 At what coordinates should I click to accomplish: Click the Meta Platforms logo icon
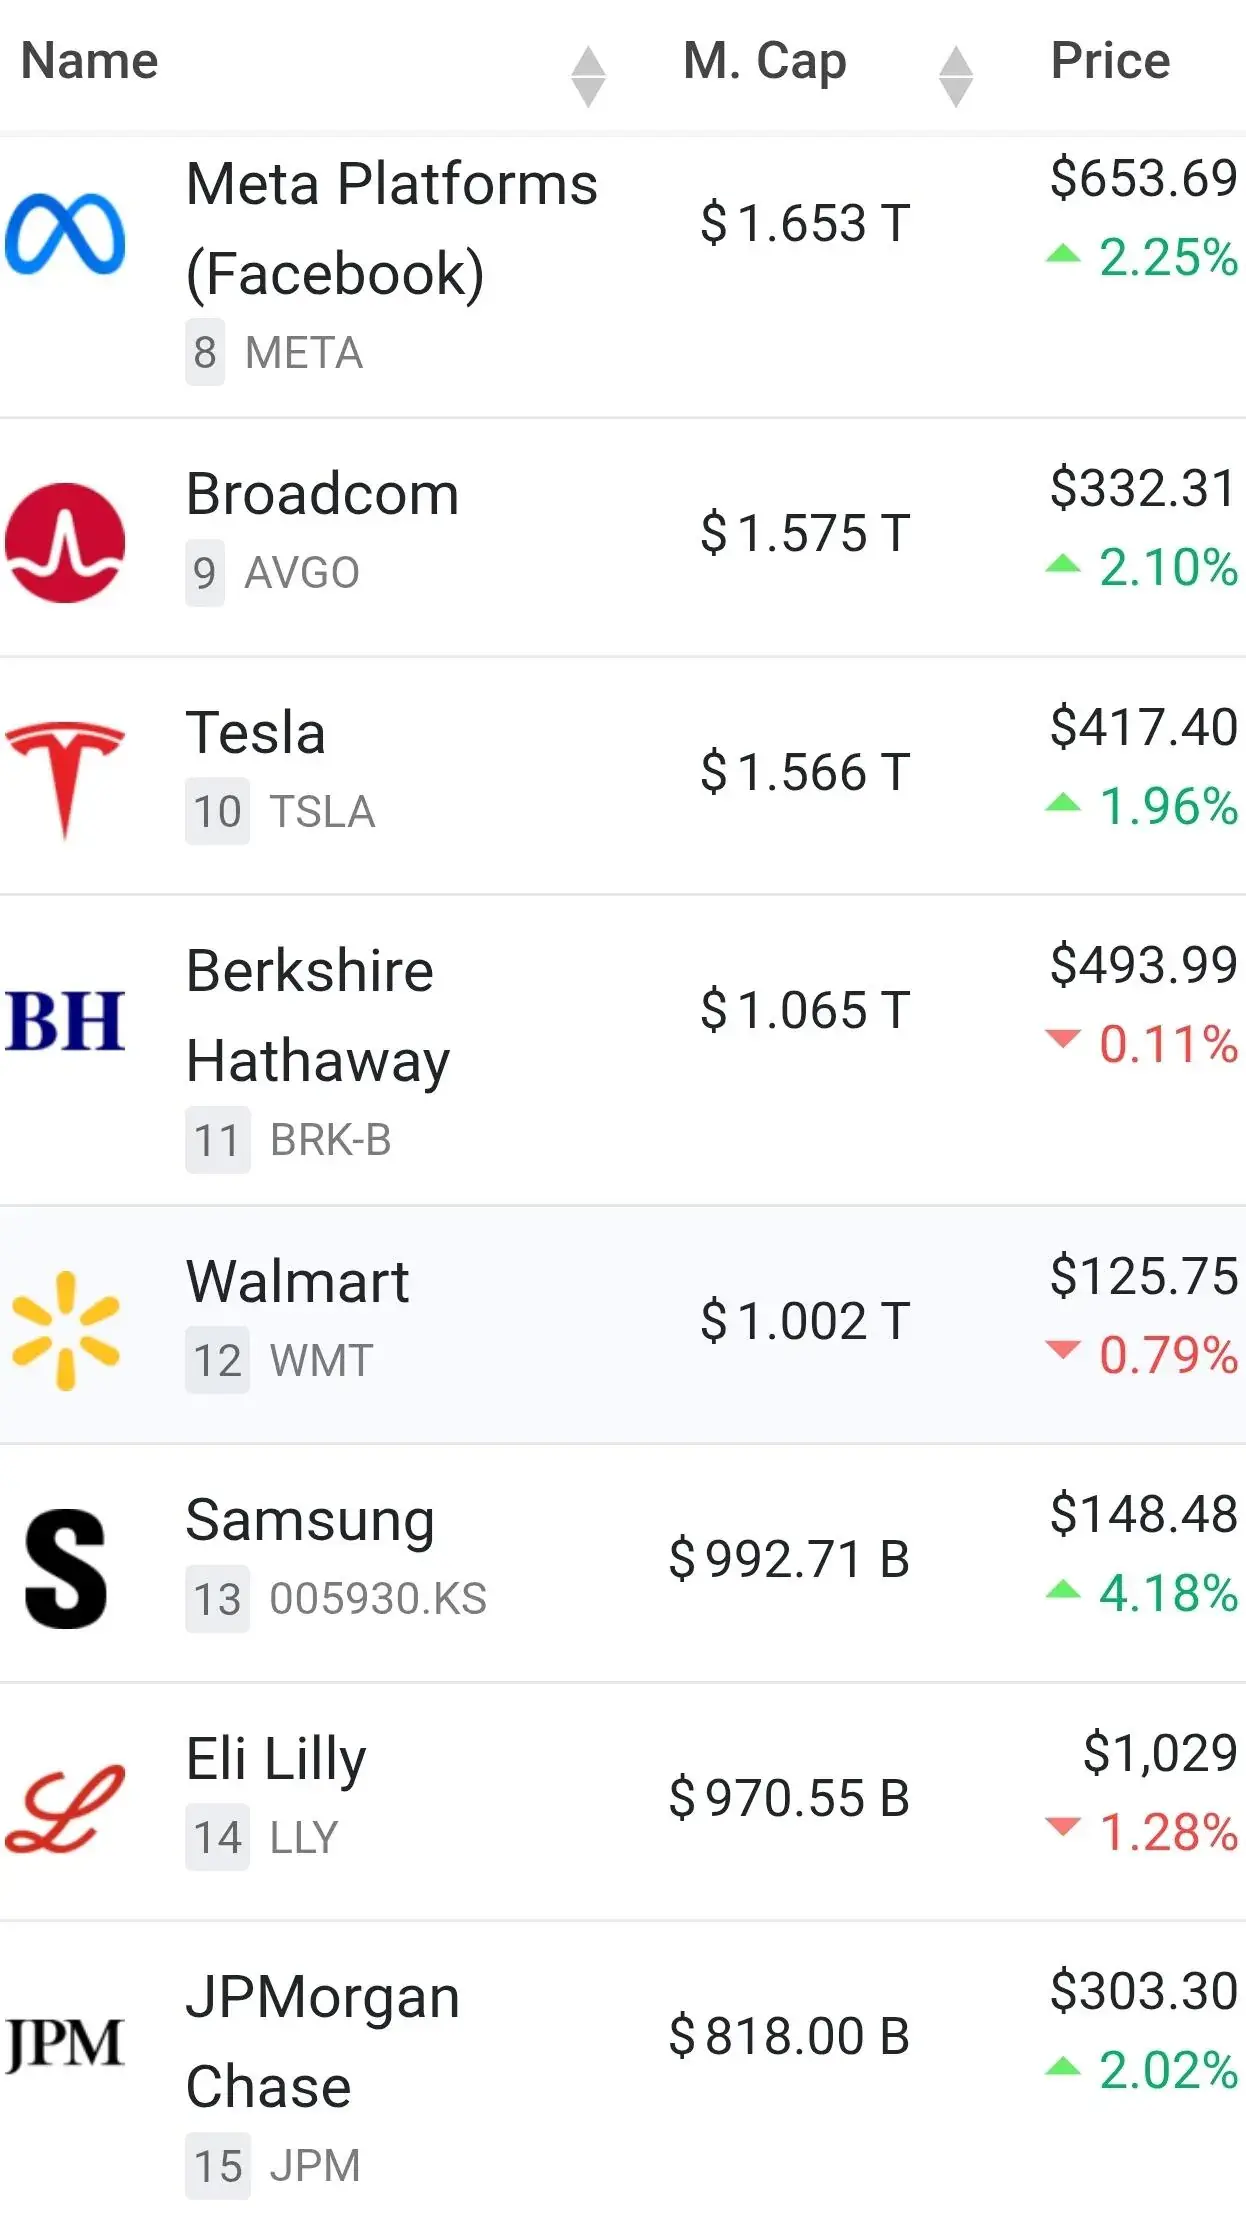(x=65, y=234)
